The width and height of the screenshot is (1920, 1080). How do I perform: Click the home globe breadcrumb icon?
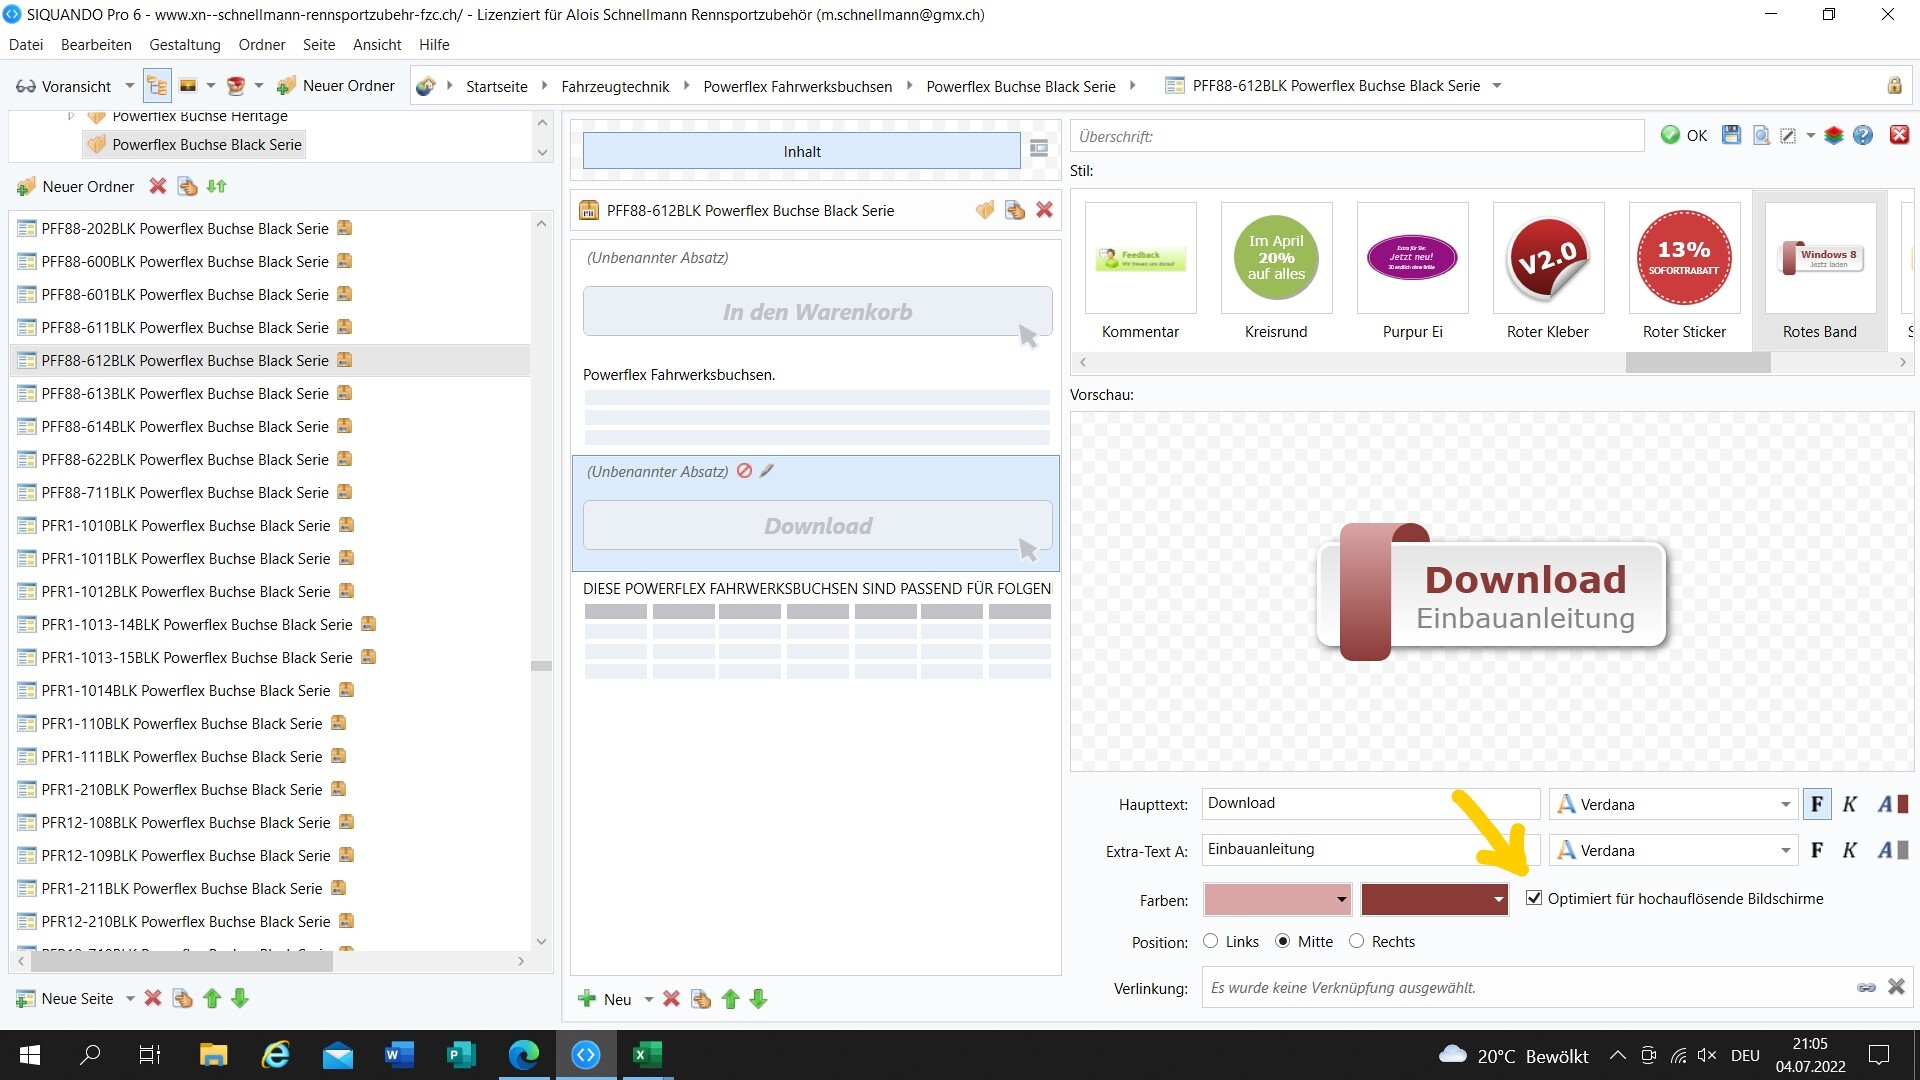pyautogui.click(x=426, y=86)
